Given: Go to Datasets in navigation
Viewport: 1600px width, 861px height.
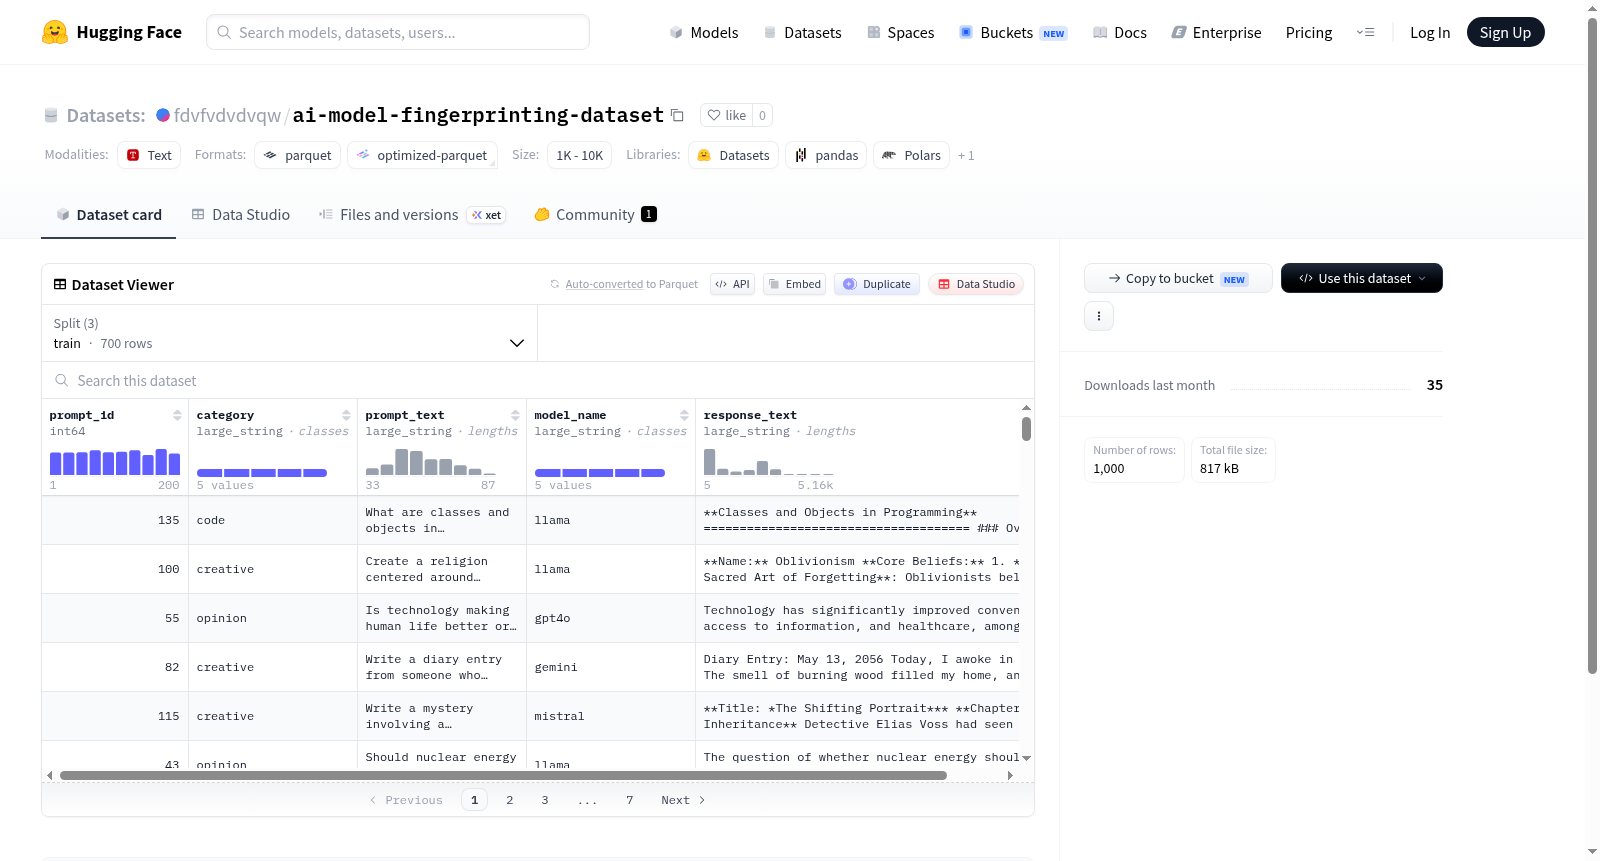Looking at the screenshot, I should 802,32.
